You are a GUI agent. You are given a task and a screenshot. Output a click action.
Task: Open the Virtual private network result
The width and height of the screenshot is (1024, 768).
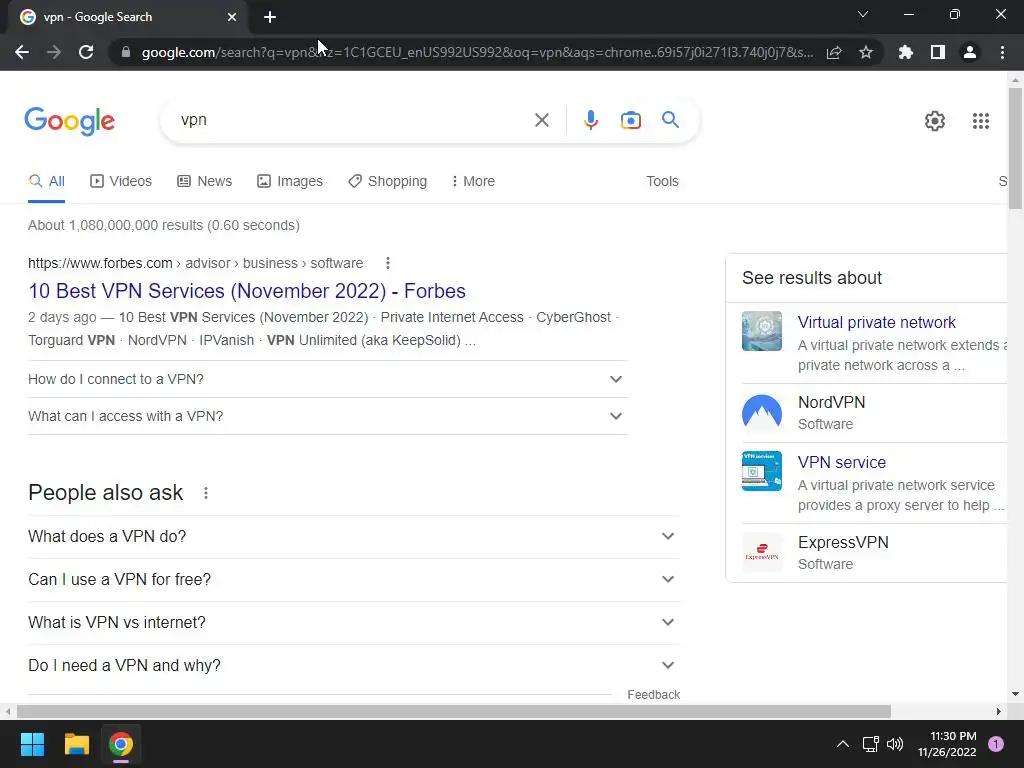click(x=876, y=323)
